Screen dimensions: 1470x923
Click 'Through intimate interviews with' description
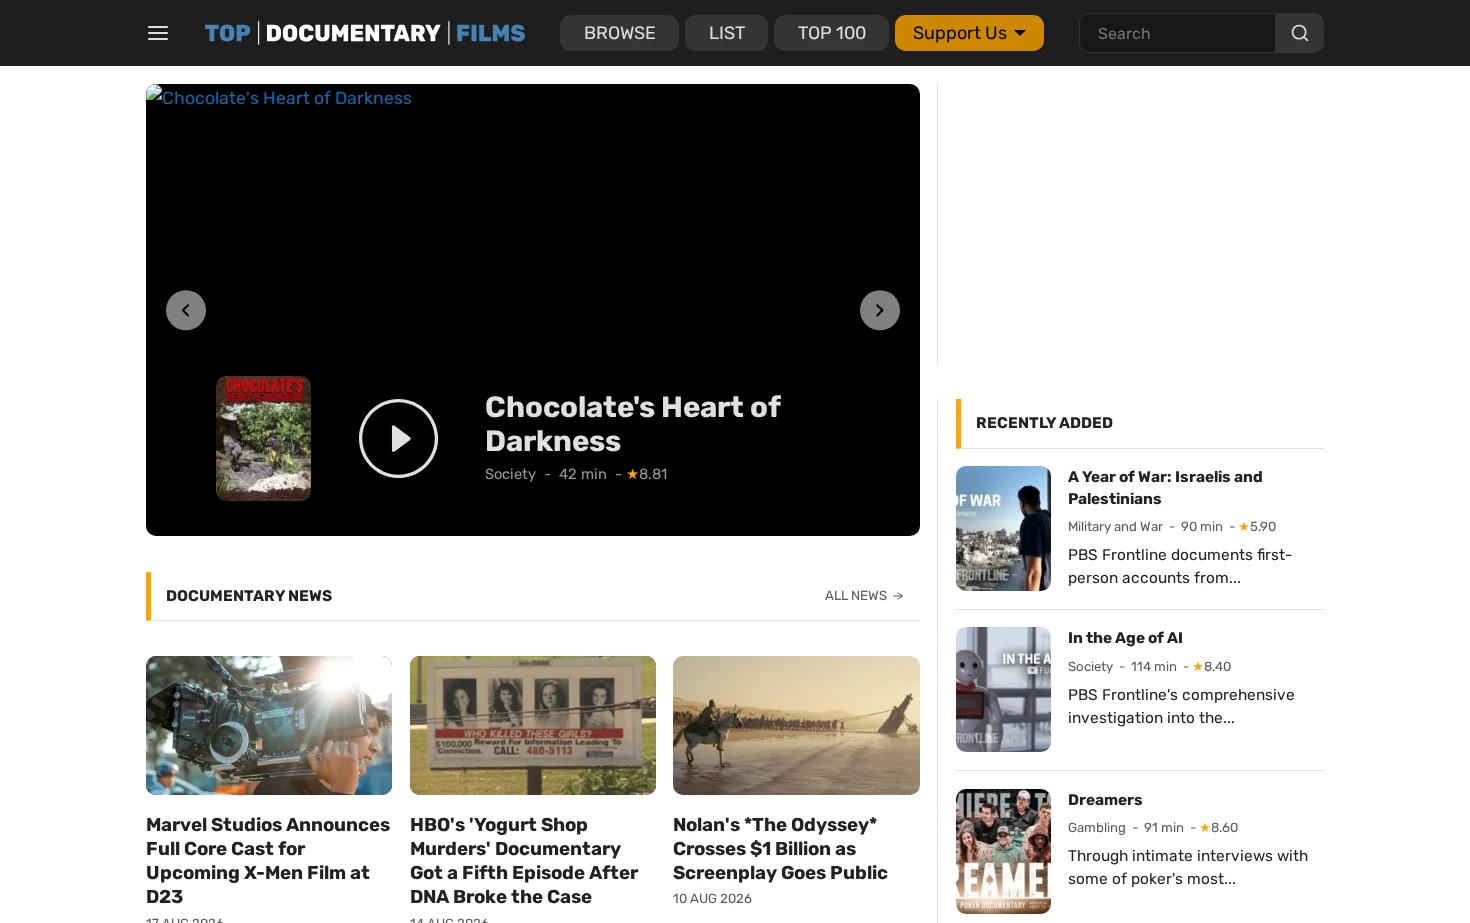click(x=1188, y=867)
